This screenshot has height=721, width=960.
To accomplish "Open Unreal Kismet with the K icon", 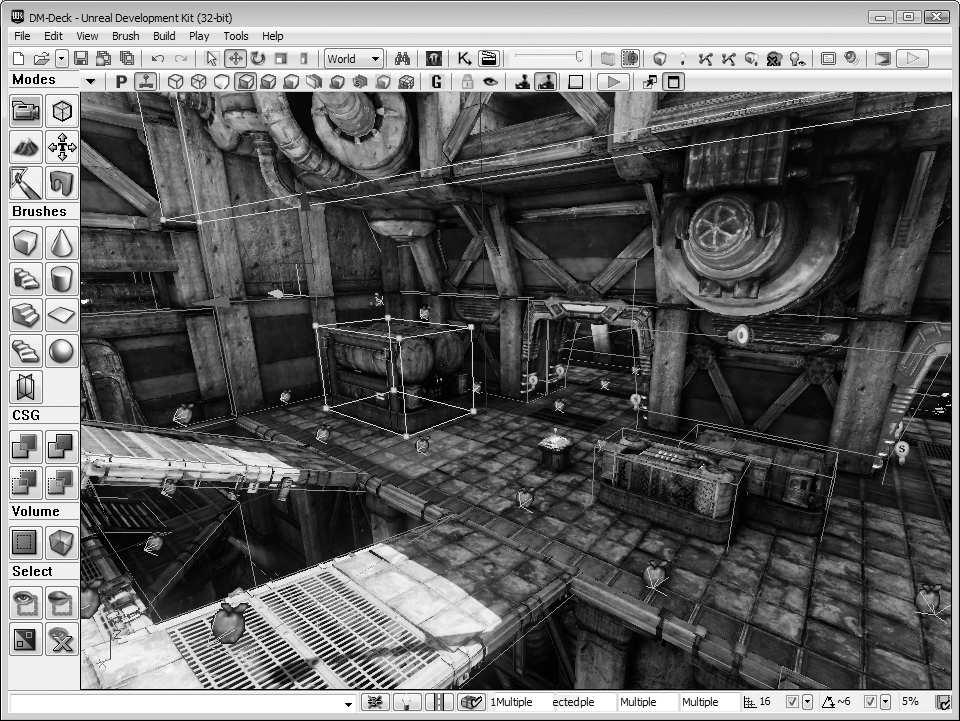I will (x=465, y=59).
